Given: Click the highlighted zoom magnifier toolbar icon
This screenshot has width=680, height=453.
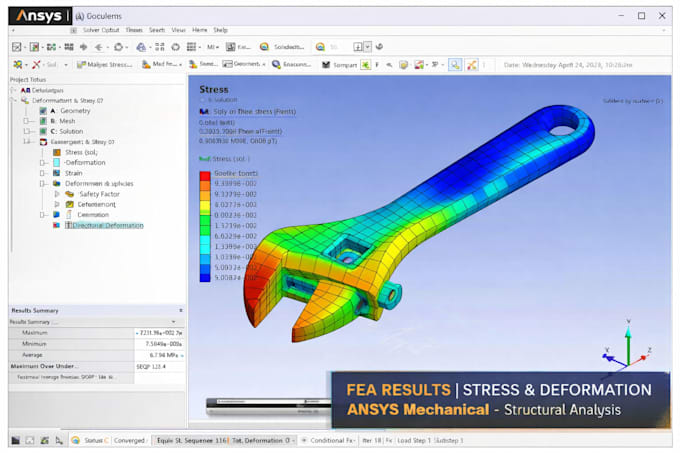Looking at the screenshot, I should 454,65.
